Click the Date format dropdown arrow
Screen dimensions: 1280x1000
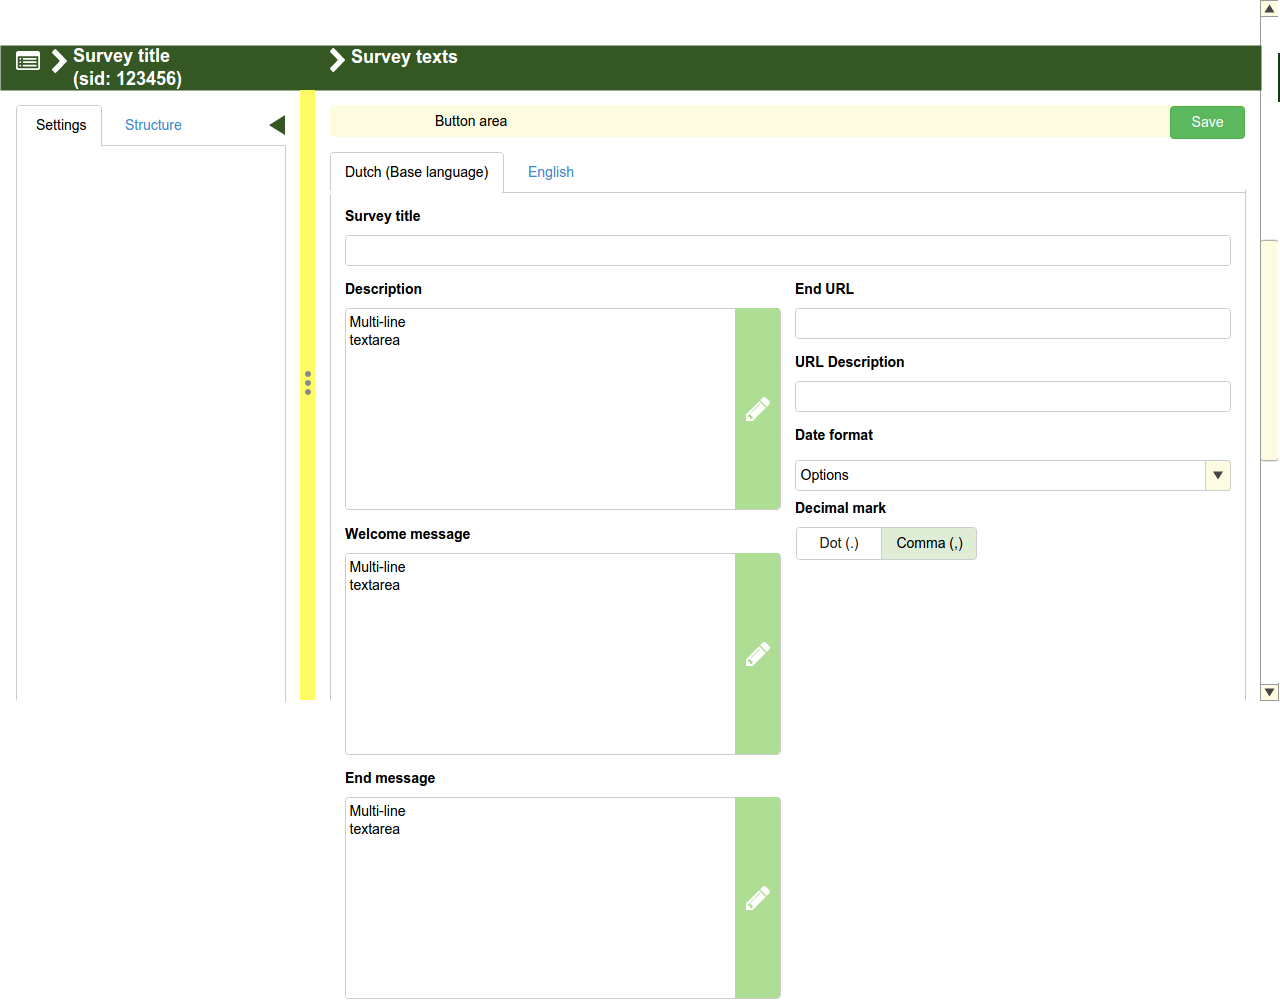[1217, 475]
